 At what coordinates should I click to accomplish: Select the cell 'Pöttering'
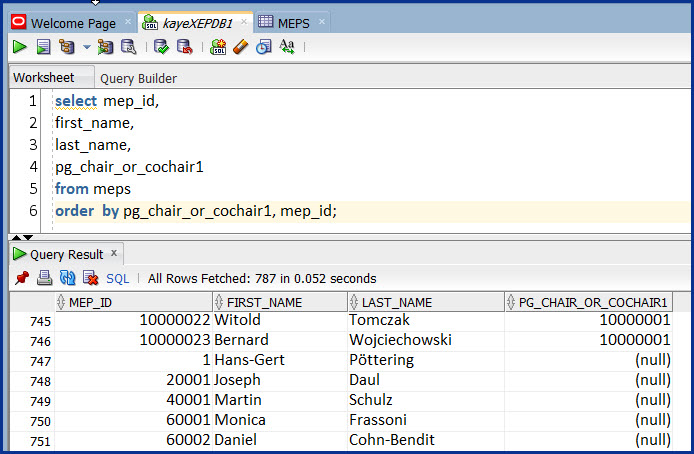[x=426, y=360]
